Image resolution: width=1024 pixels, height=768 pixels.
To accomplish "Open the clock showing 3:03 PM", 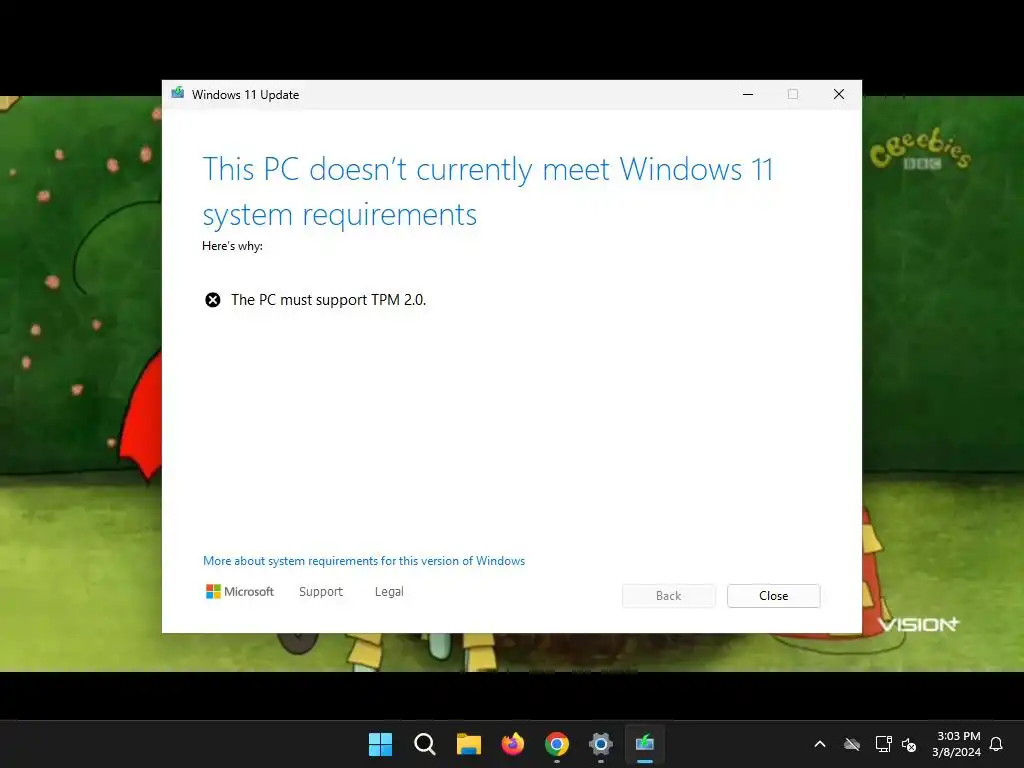I will [x=957, y=744].
